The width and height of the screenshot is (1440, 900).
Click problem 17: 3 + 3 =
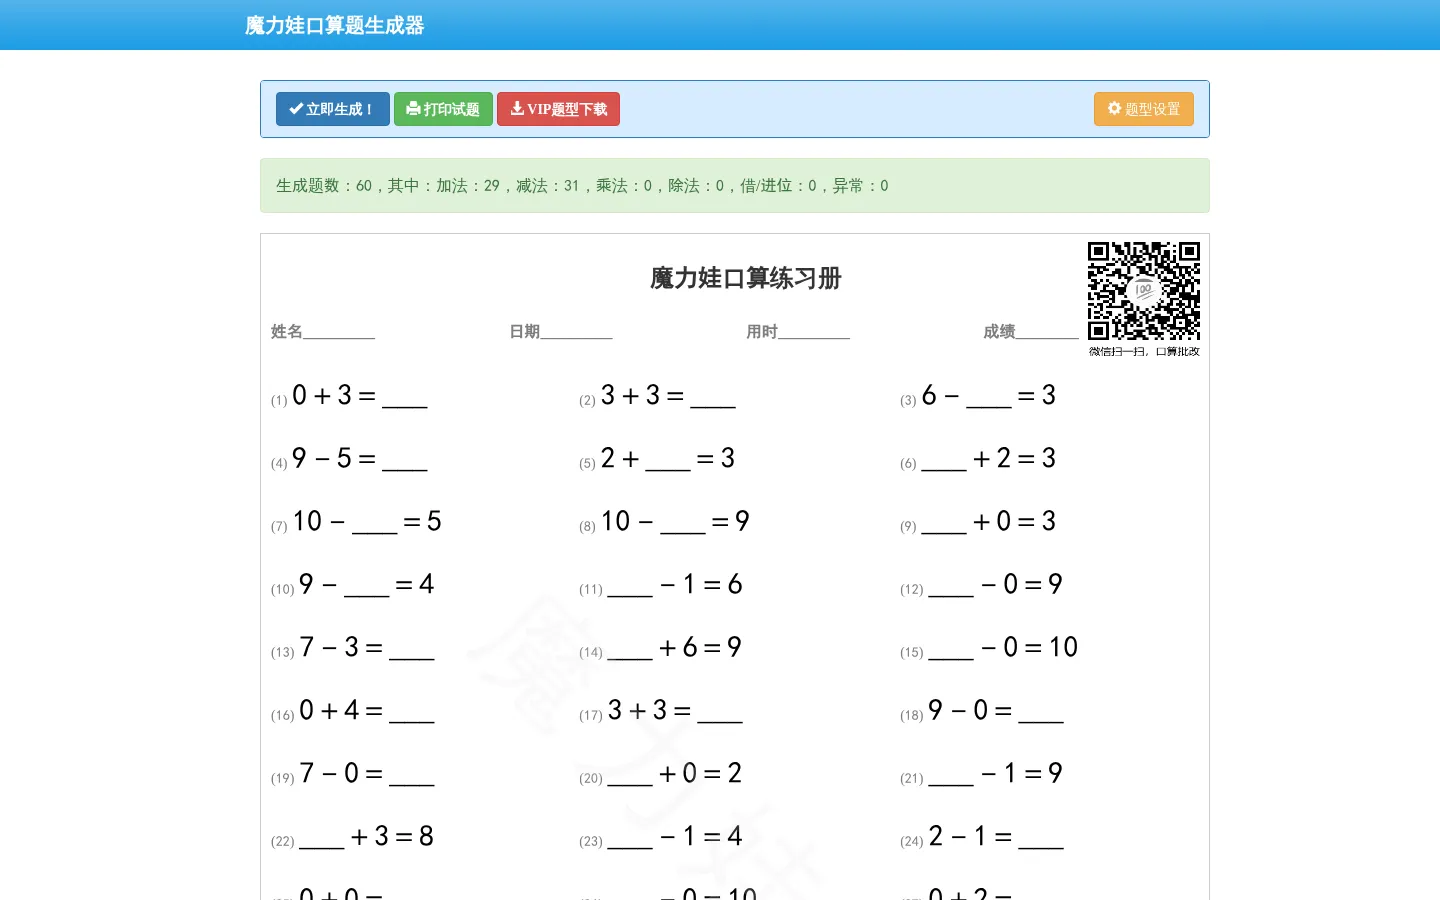(x=661, y=711)
